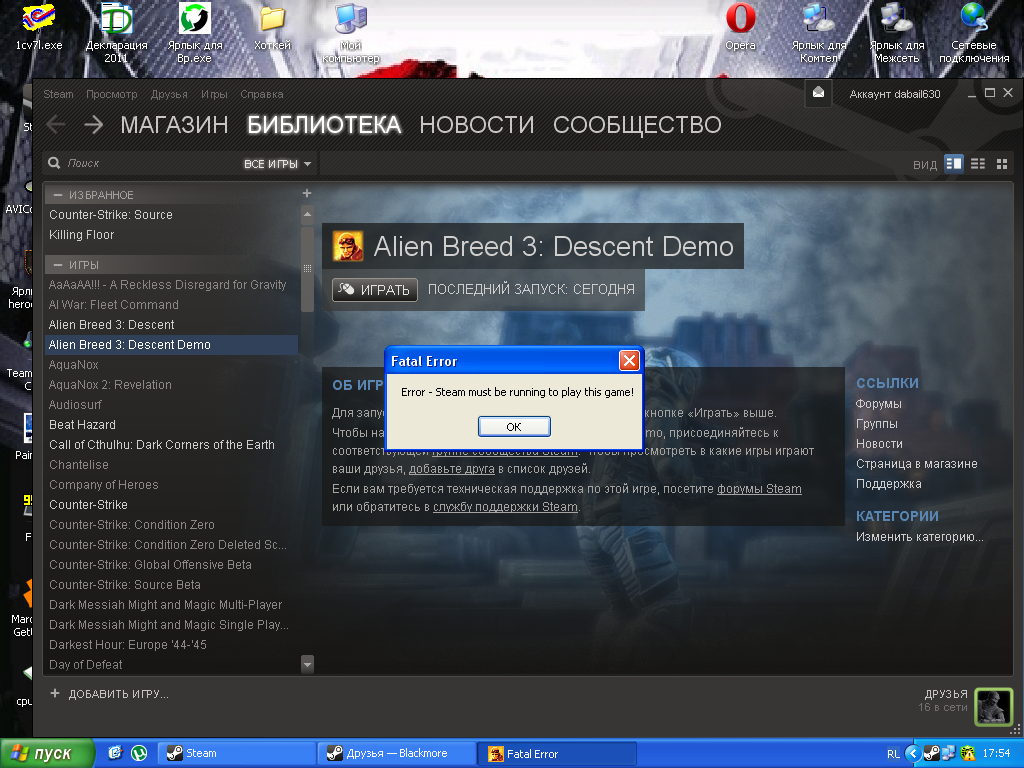Viewport: 1024px width, 768px height.
Task: Open Аккаунт dabail630 menu
Action: click(895, 94)
